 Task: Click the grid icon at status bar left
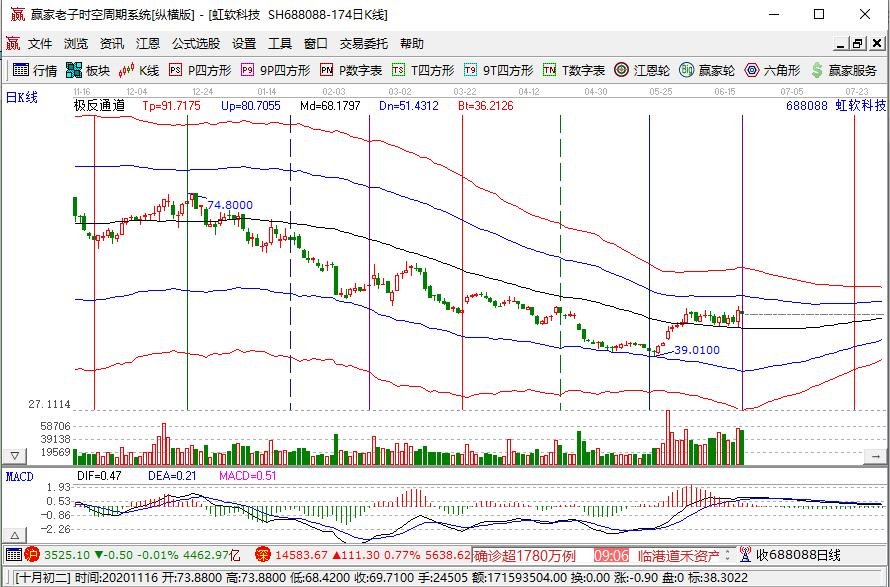pos(14,555)
